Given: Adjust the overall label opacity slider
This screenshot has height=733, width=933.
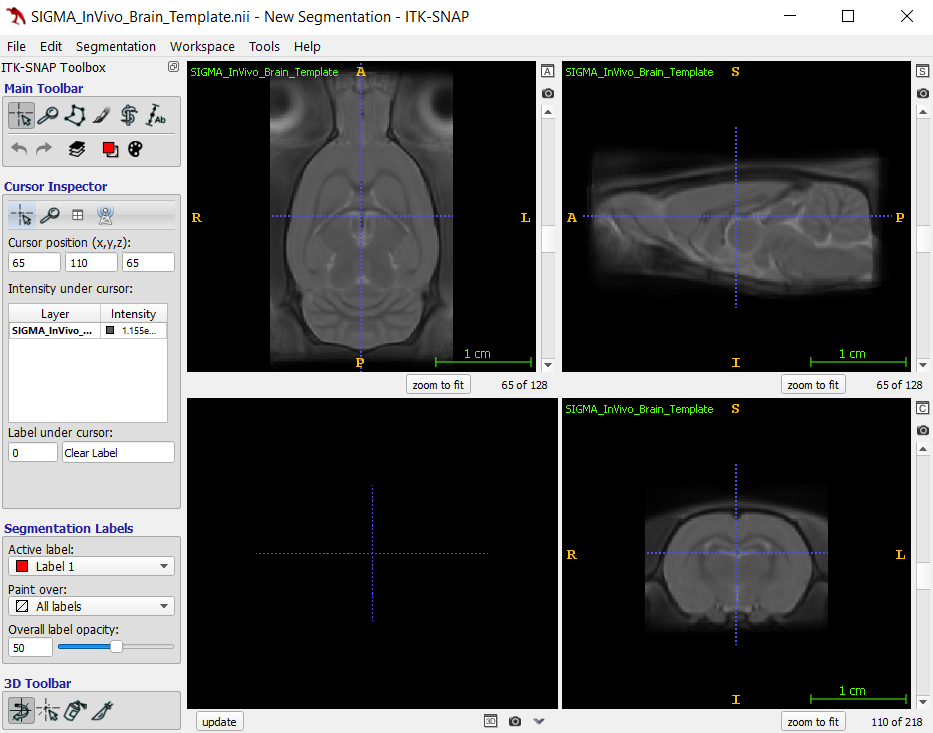Looking at the screenshot, I should tap(115, 646).
